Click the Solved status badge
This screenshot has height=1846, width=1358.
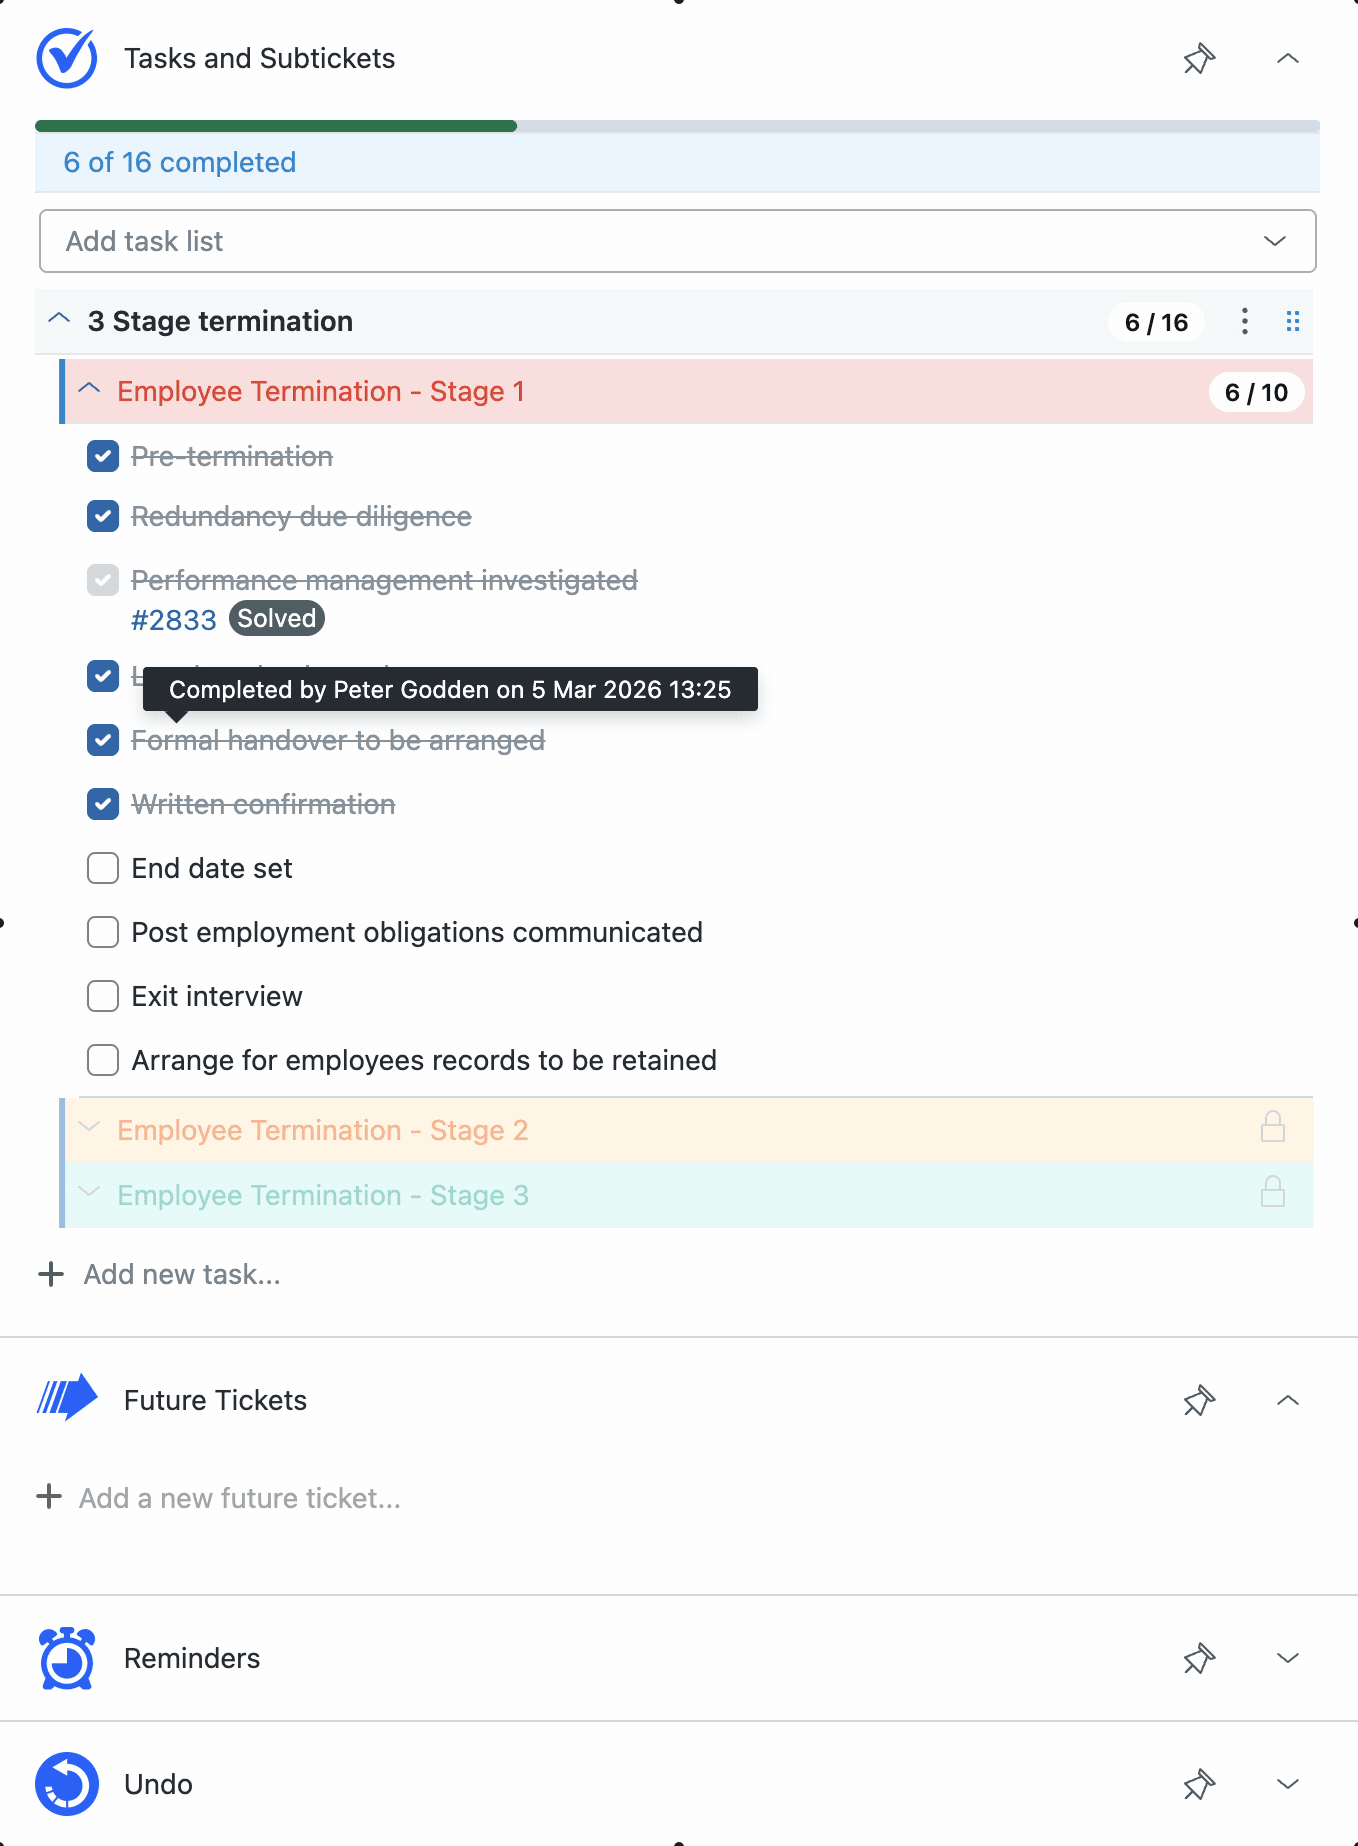coord(276,618)
